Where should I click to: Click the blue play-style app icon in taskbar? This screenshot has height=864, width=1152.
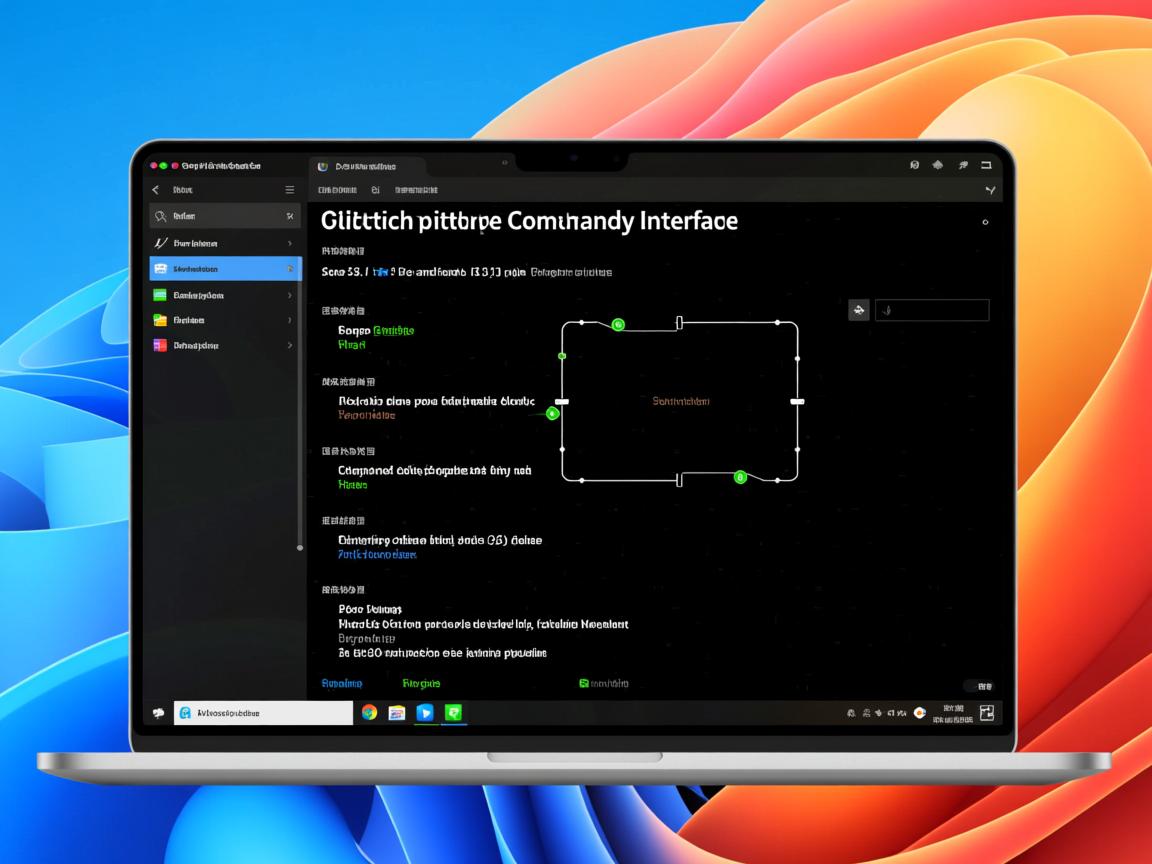click(425, 713)
